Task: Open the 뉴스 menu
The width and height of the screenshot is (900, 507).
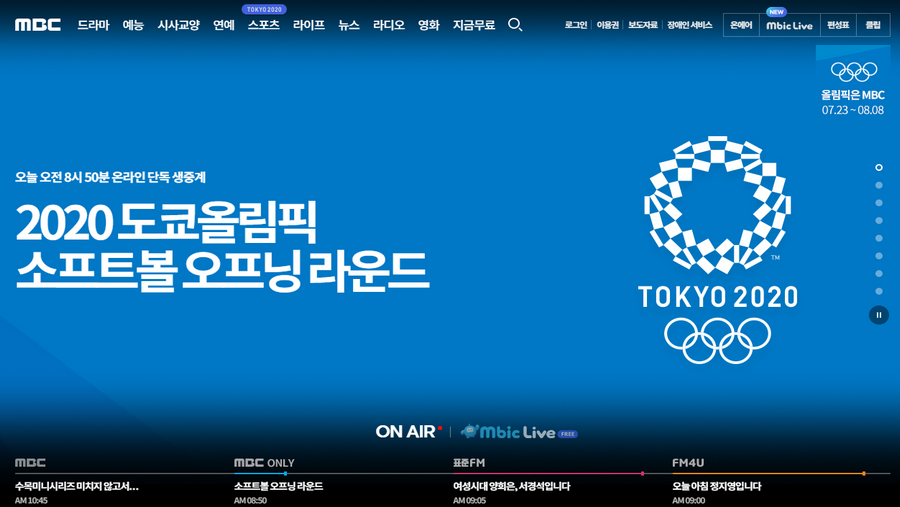Action: click(x=349, y=25)
